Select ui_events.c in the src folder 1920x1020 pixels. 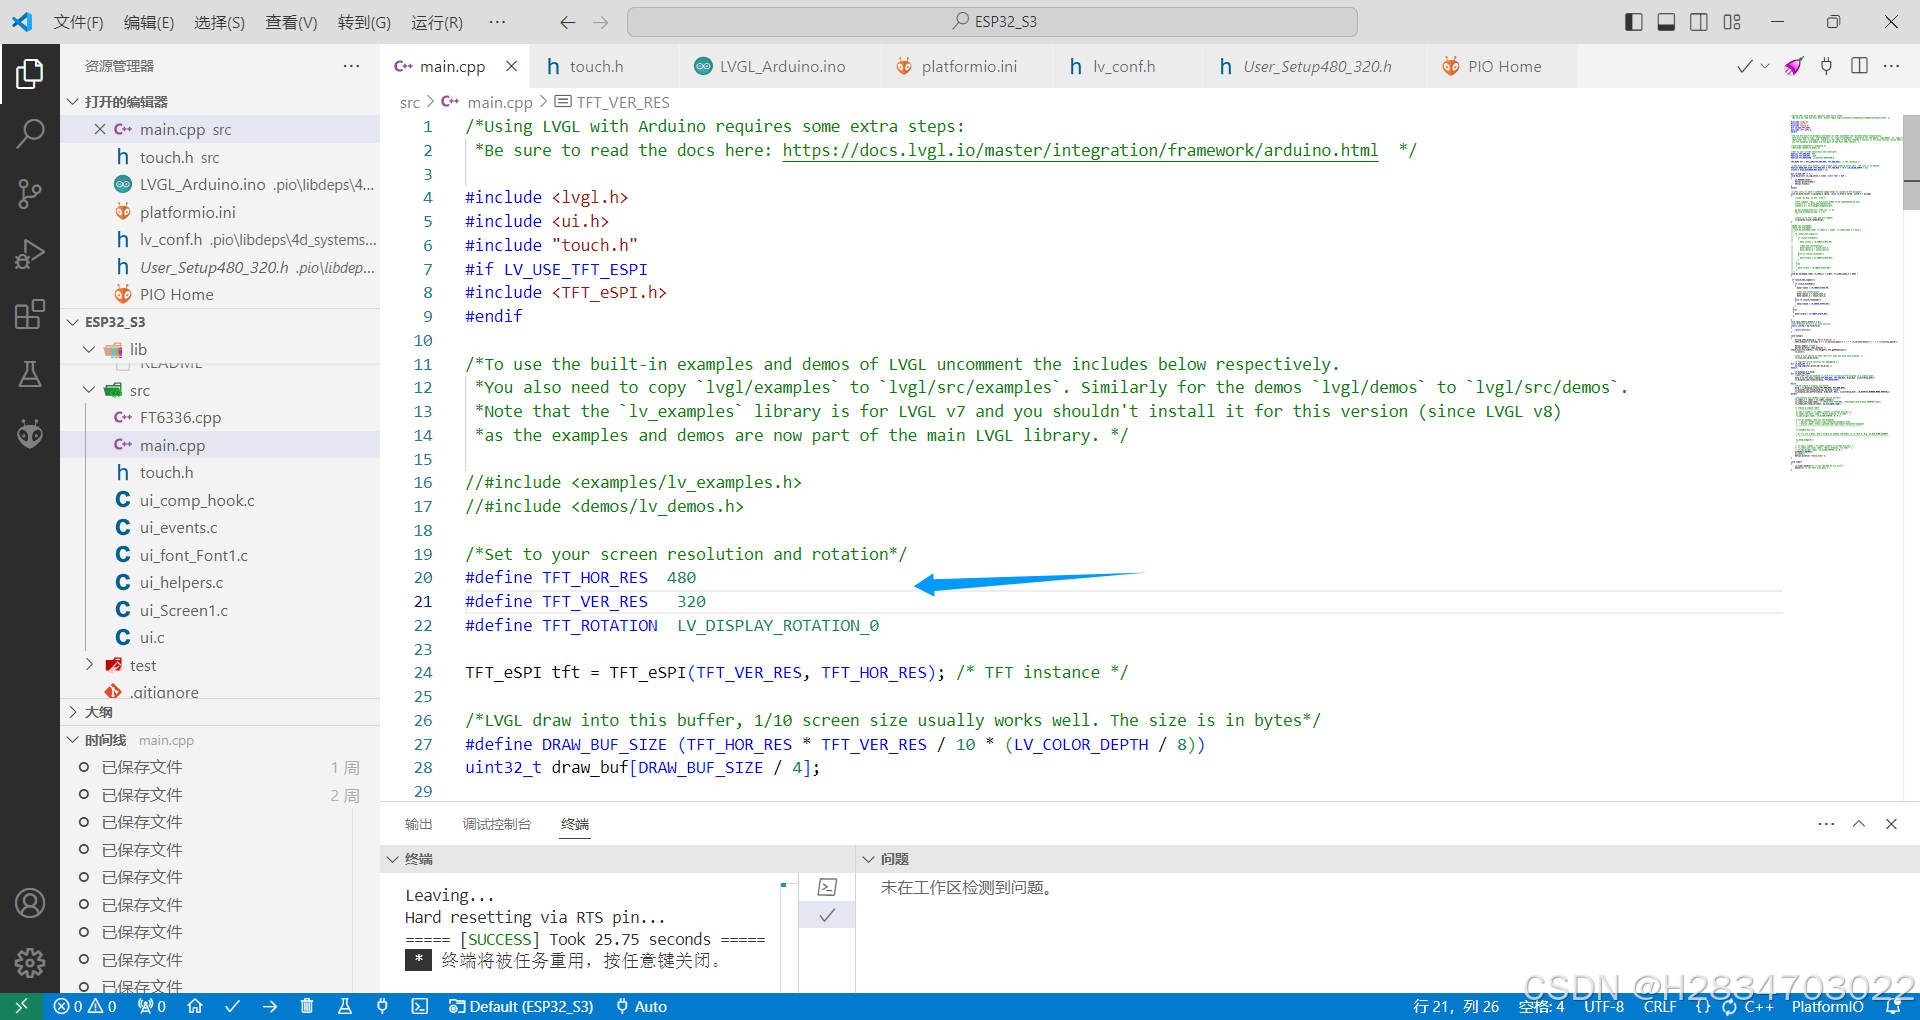click(180, 527)
